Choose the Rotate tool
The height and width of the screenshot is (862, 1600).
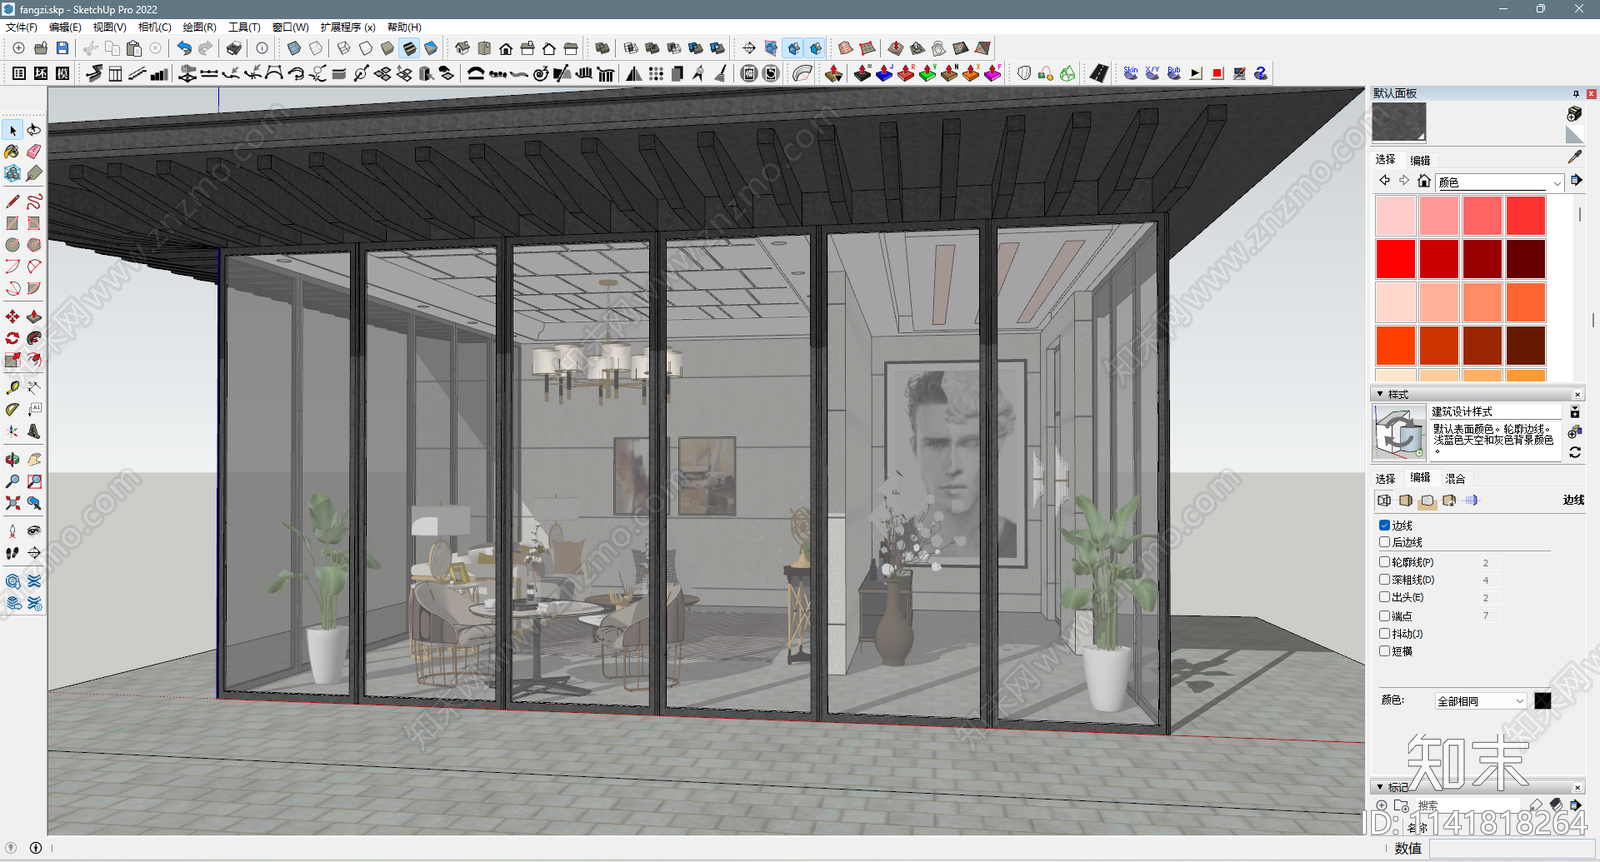(x=13, y=338)
